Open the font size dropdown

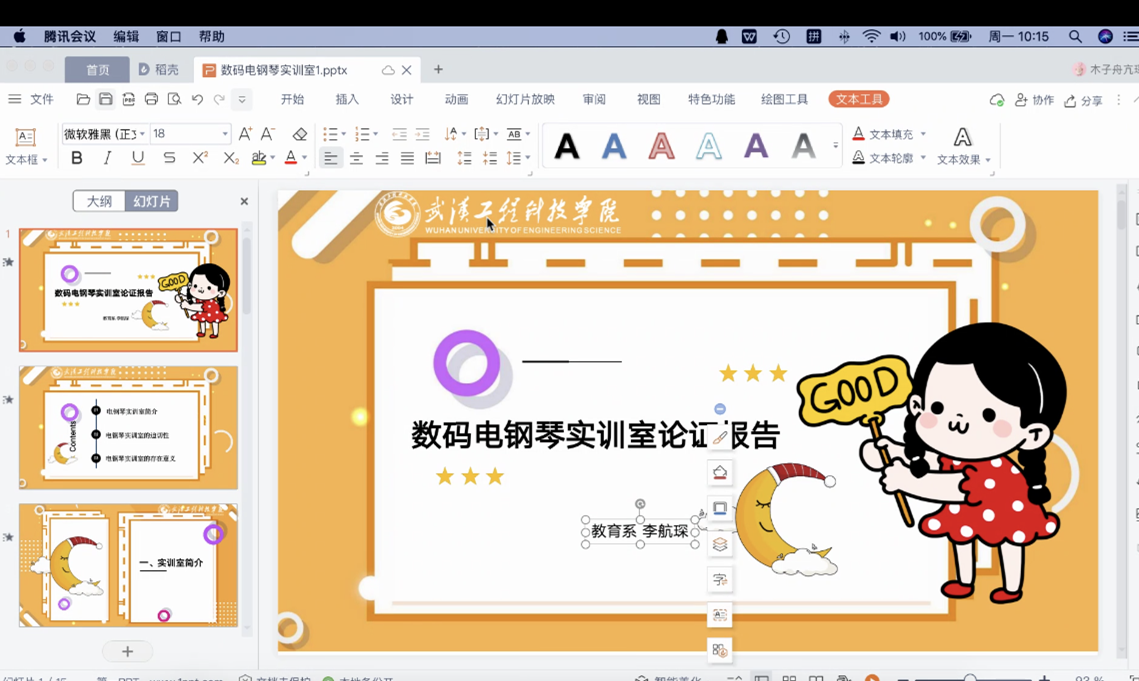pyautogui.click(x=225, y=134)
